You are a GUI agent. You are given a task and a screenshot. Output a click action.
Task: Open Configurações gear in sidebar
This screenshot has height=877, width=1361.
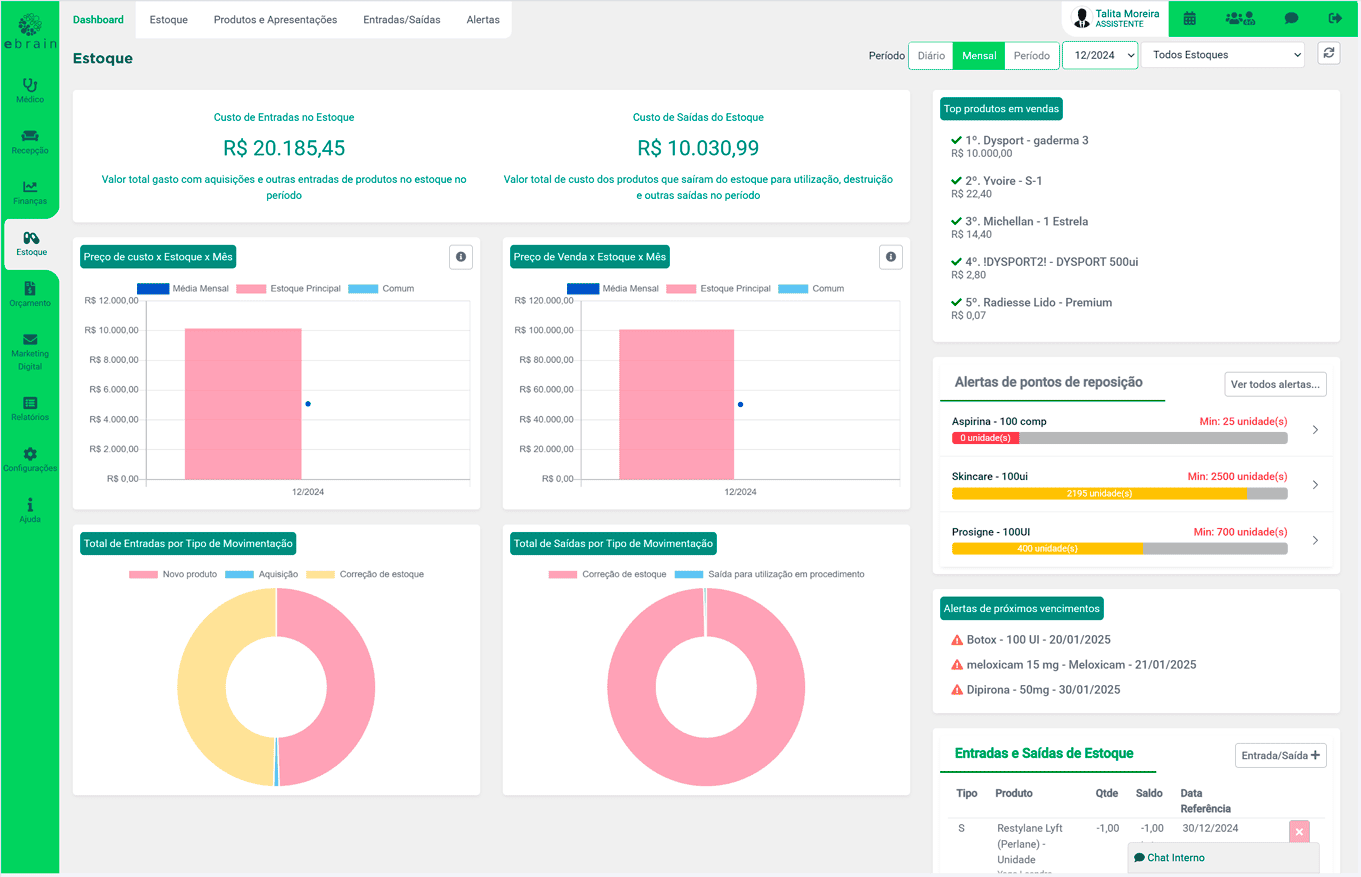pos(30,459)
